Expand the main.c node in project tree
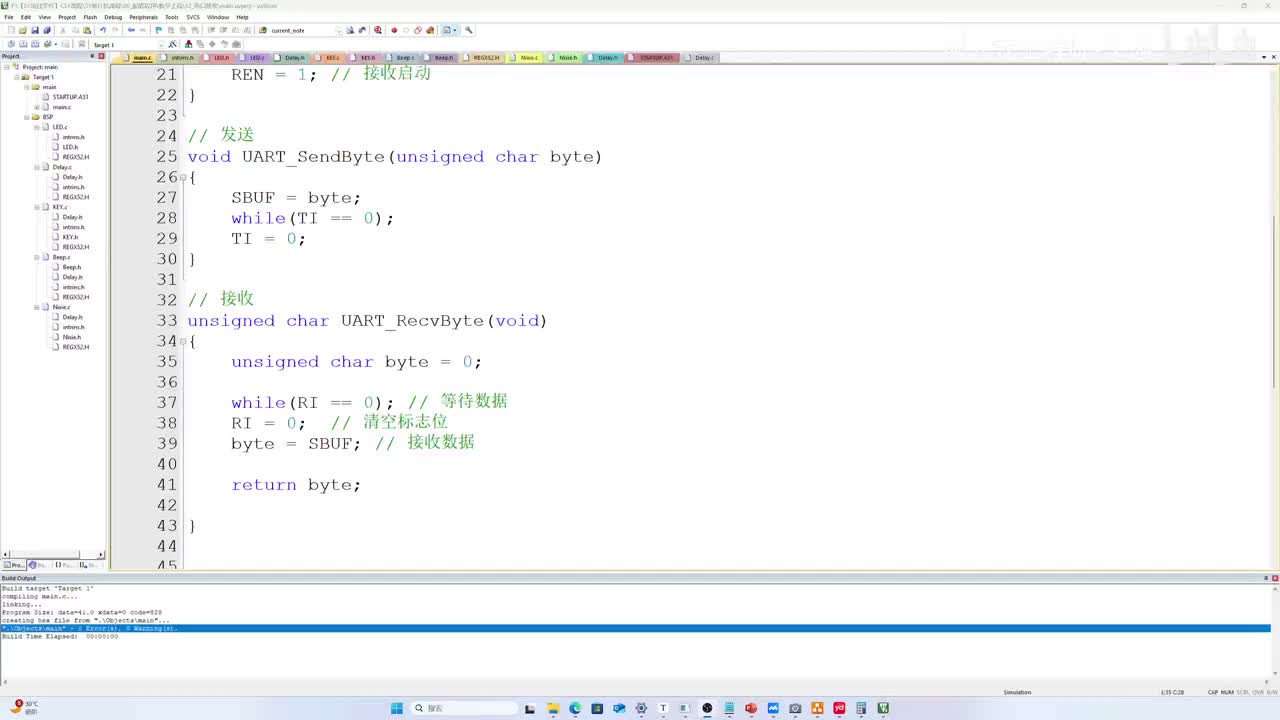The image size is (1280, 720). (37, 107)
